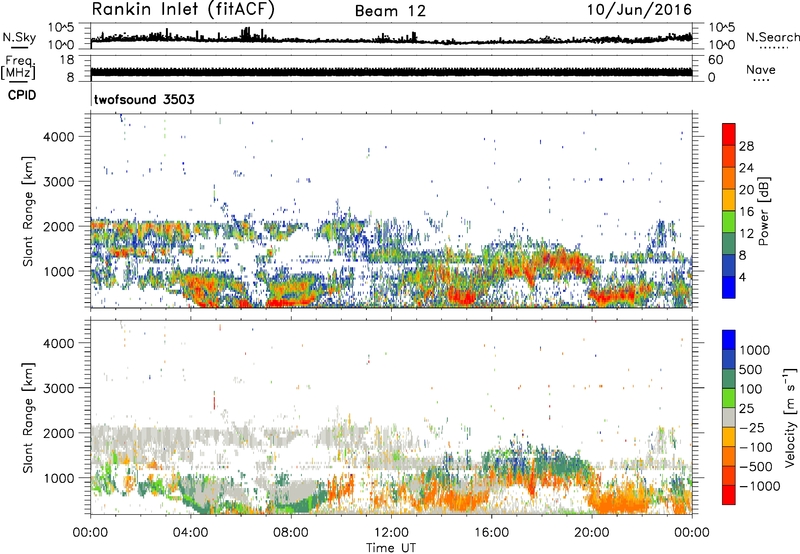Select the "-100" label on velocity colorbar

[x=756, y=447]
